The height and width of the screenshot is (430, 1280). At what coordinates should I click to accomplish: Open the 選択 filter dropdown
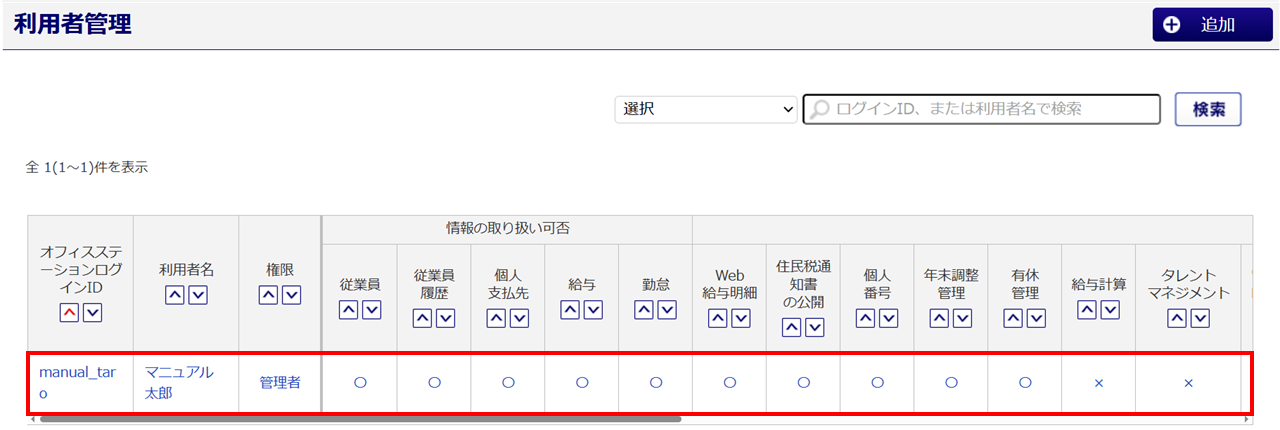(706, 109)
